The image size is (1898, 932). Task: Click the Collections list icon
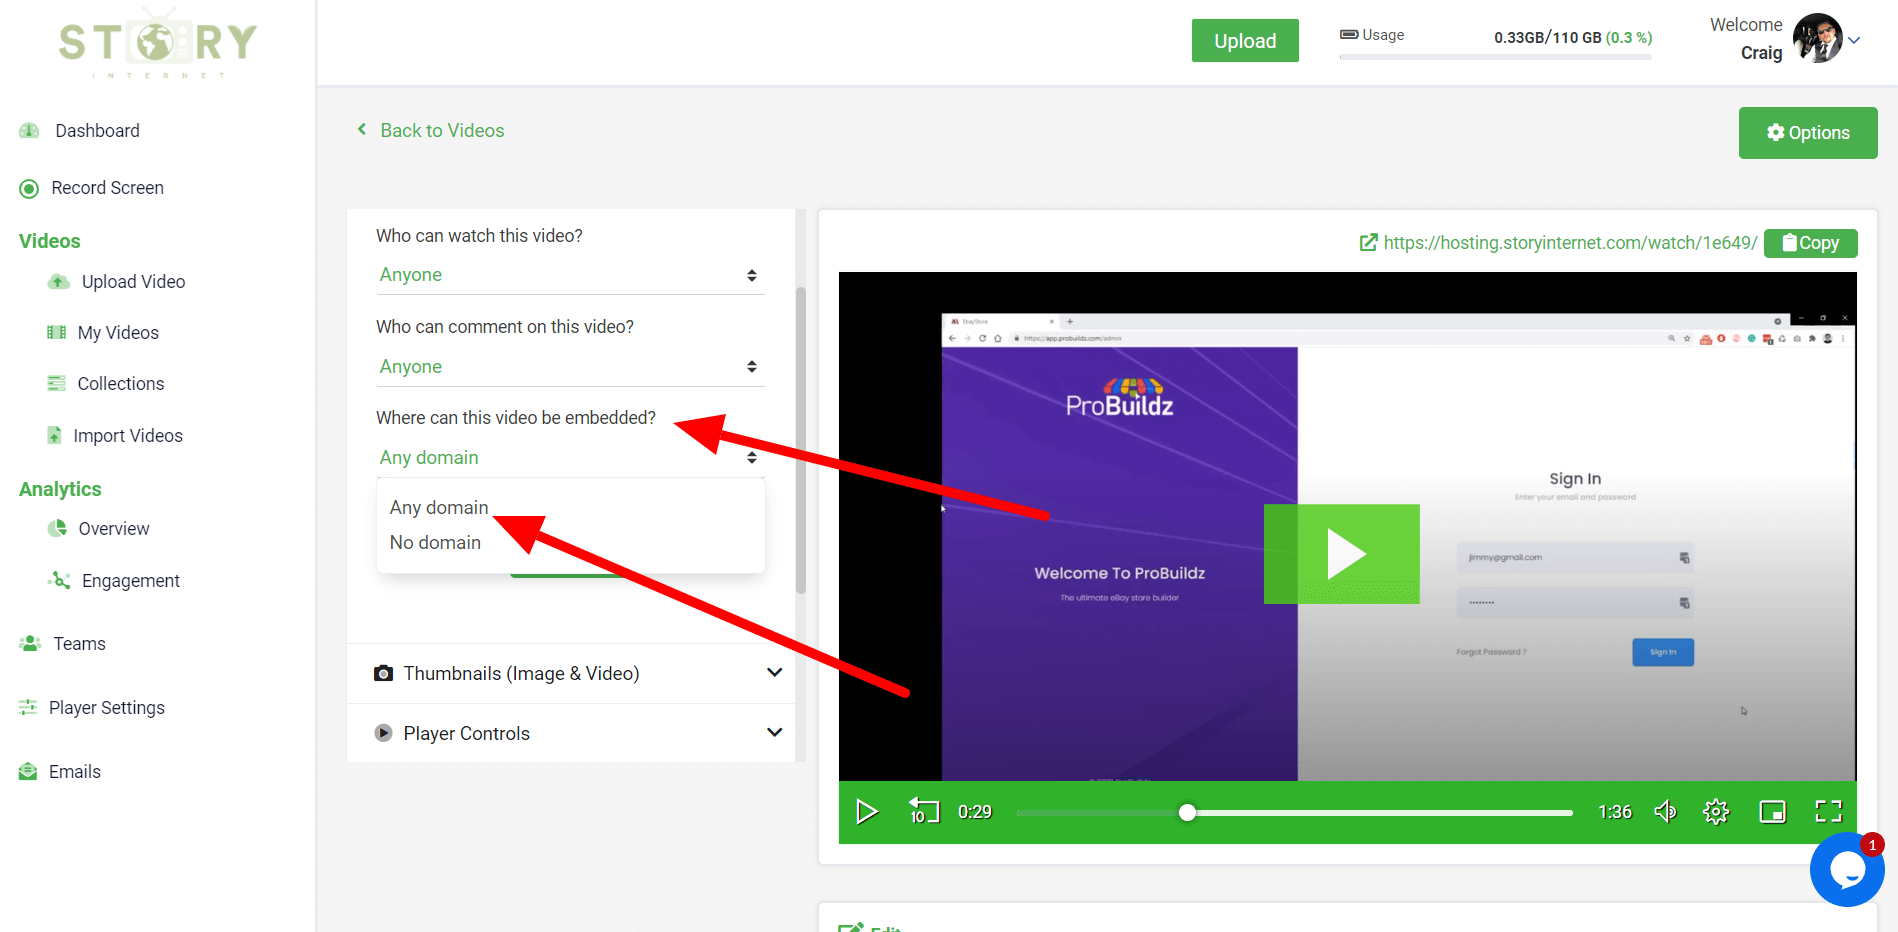tap(56, 384)
